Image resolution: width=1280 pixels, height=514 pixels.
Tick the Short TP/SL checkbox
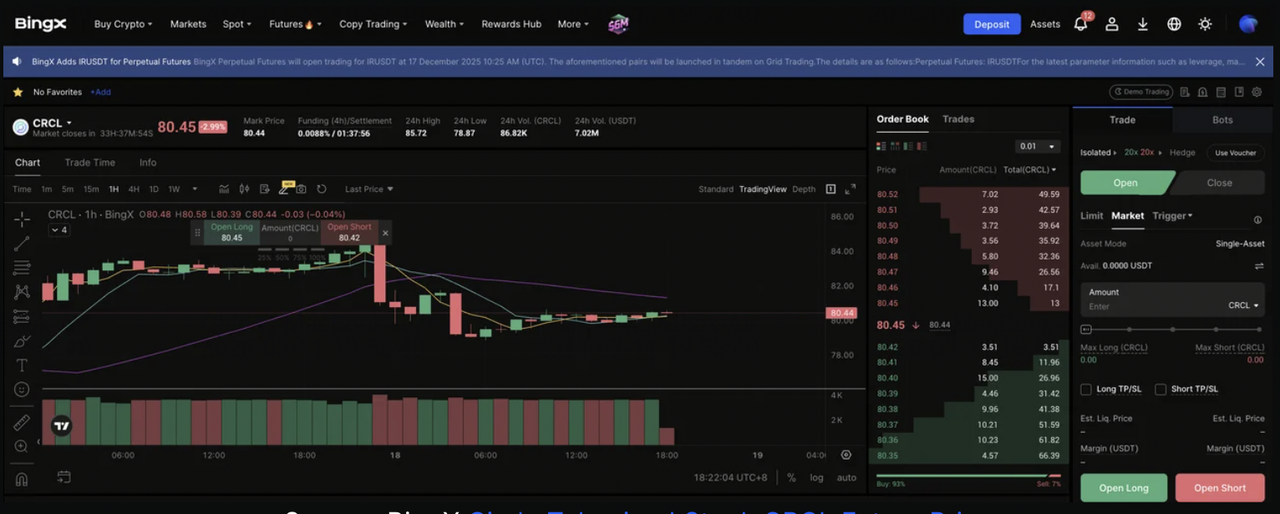1161,389
